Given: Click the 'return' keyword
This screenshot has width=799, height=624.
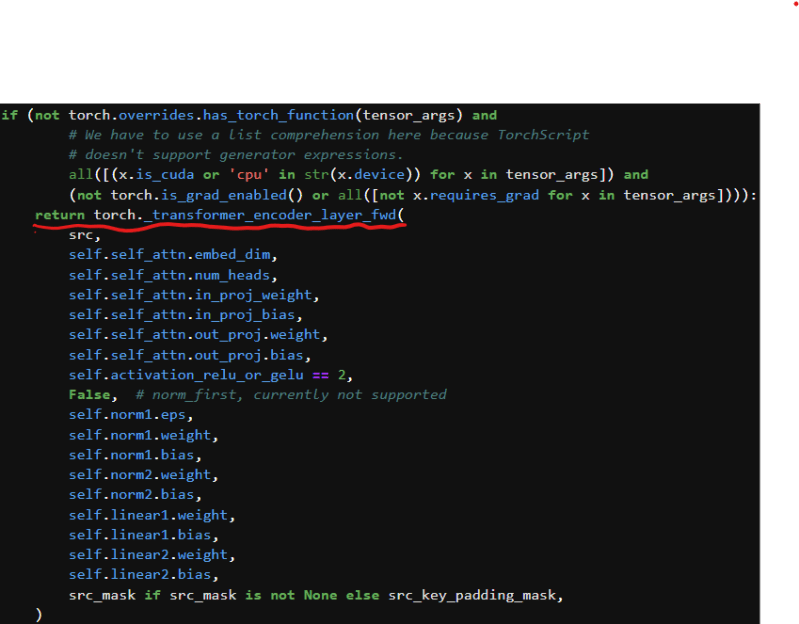Looking at the screenshot, I should pos(60,215).
